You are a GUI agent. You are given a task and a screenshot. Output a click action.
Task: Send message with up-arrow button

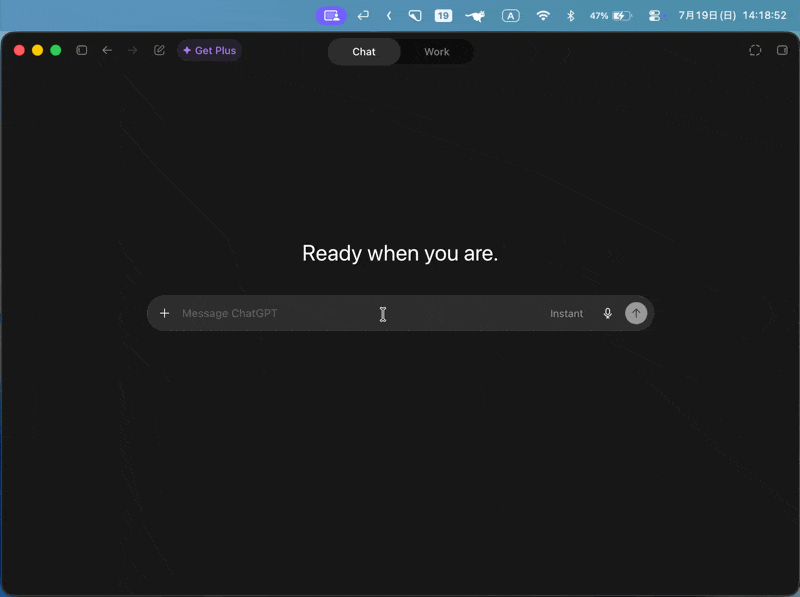point(636,313)
